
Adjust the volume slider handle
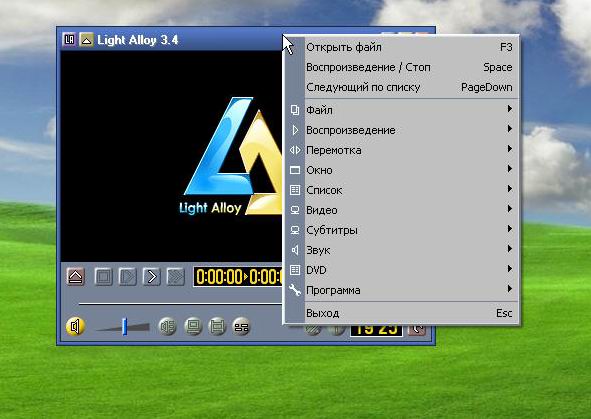[x=124, y=326]
